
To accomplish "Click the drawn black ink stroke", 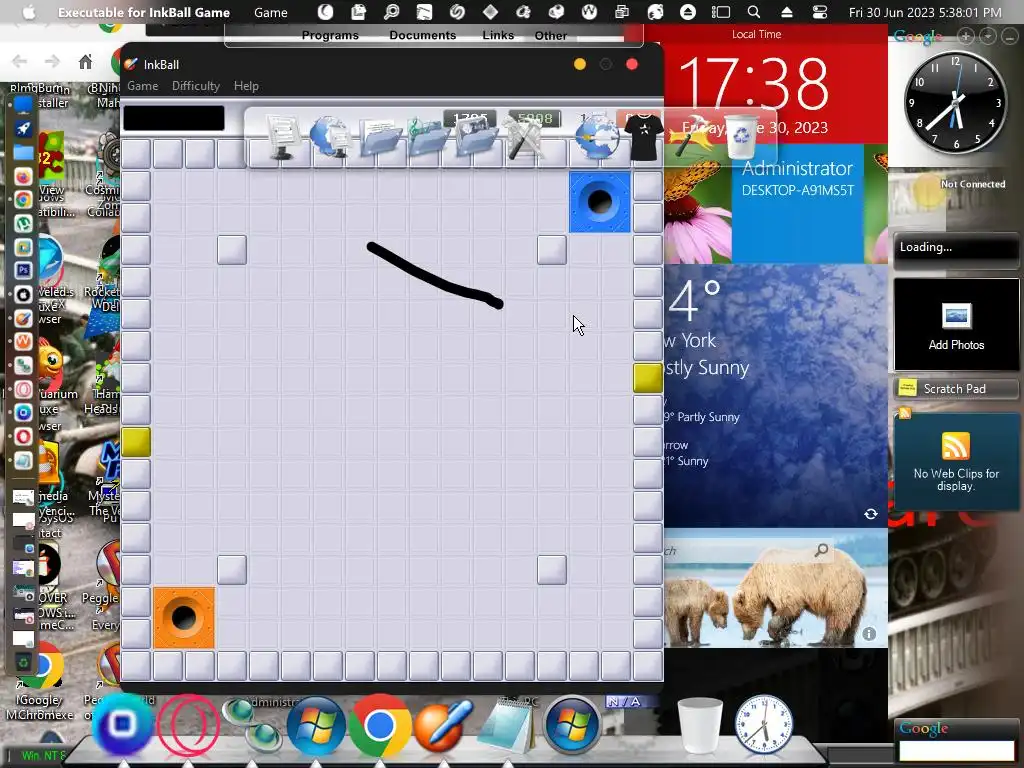I will pos(434,277).
